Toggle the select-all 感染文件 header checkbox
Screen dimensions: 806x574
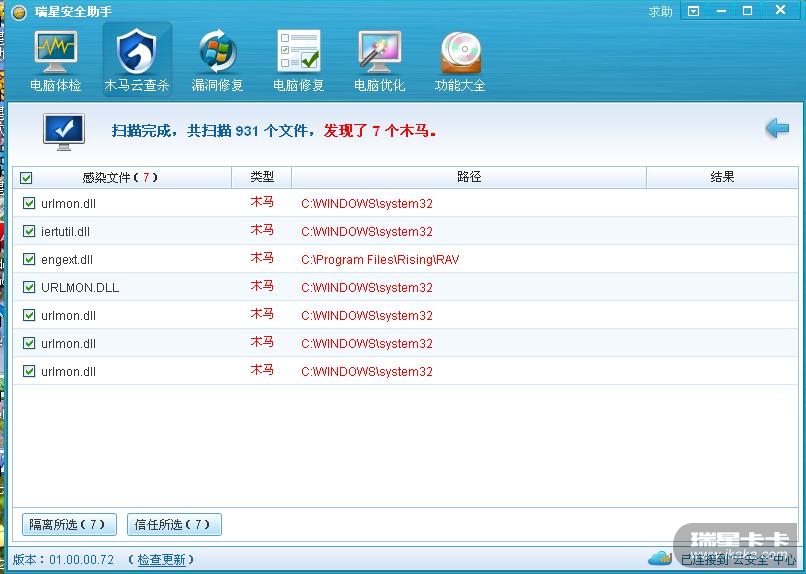click(x=26, y=178)
